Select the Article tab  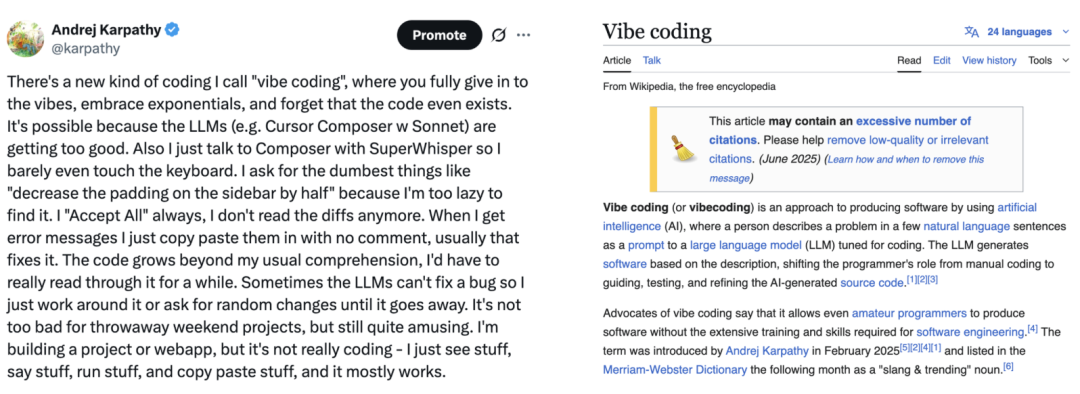coord(616,61)
